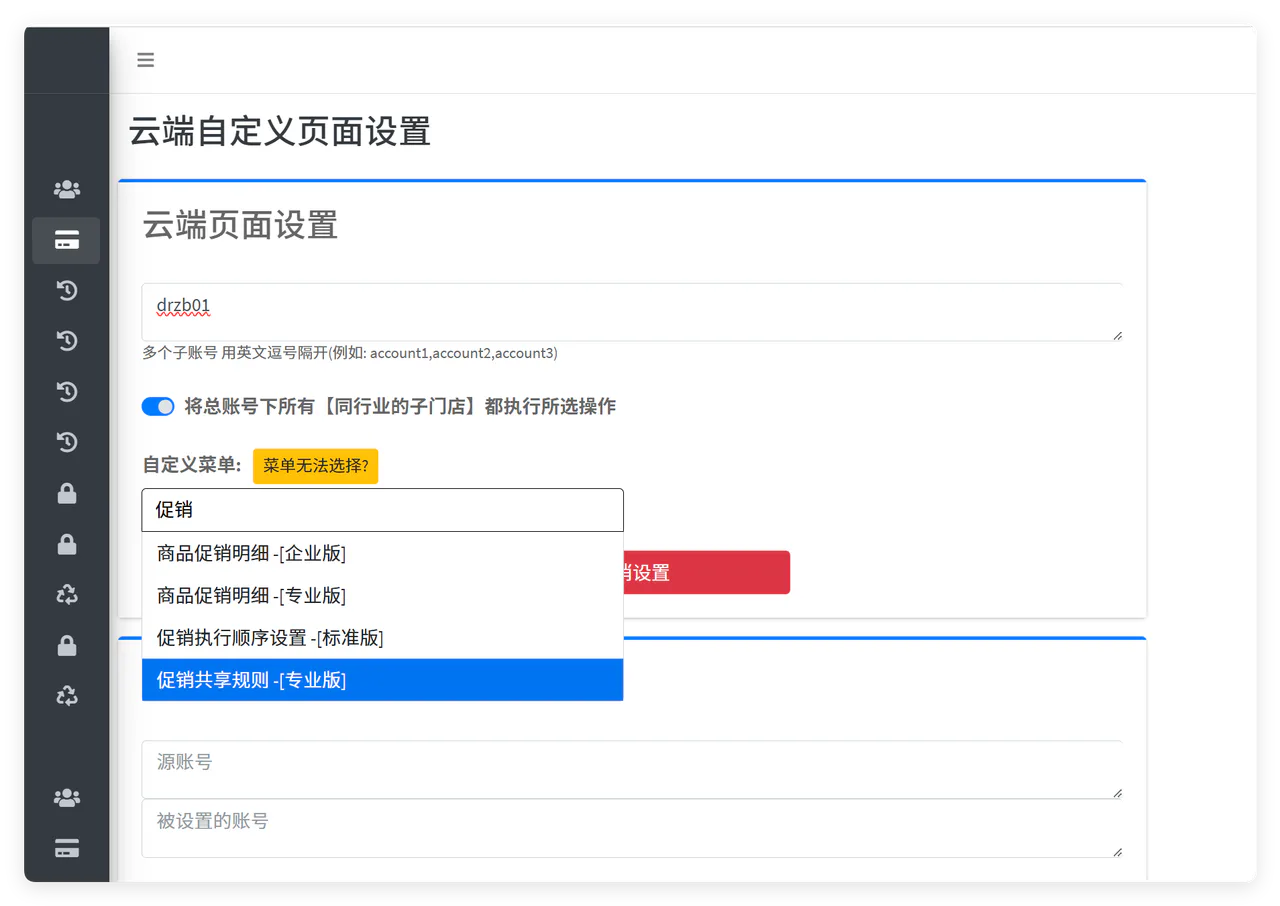
Task: Click the 云端自定义页面设置 page title
Action: [280, 132]
